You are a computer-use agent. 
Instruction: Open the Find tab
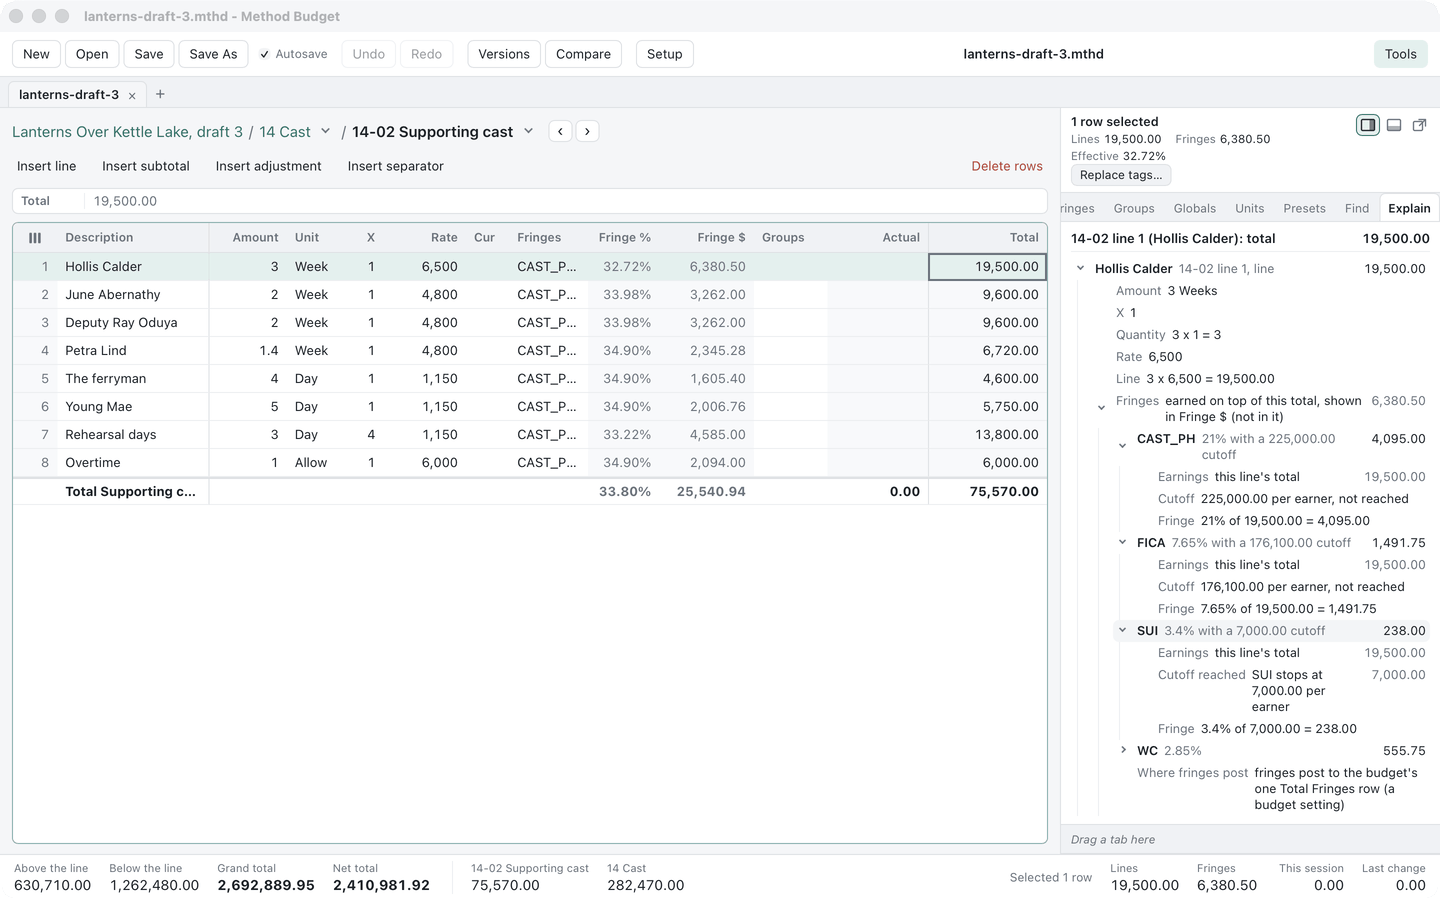click(x=1357, y=208)
